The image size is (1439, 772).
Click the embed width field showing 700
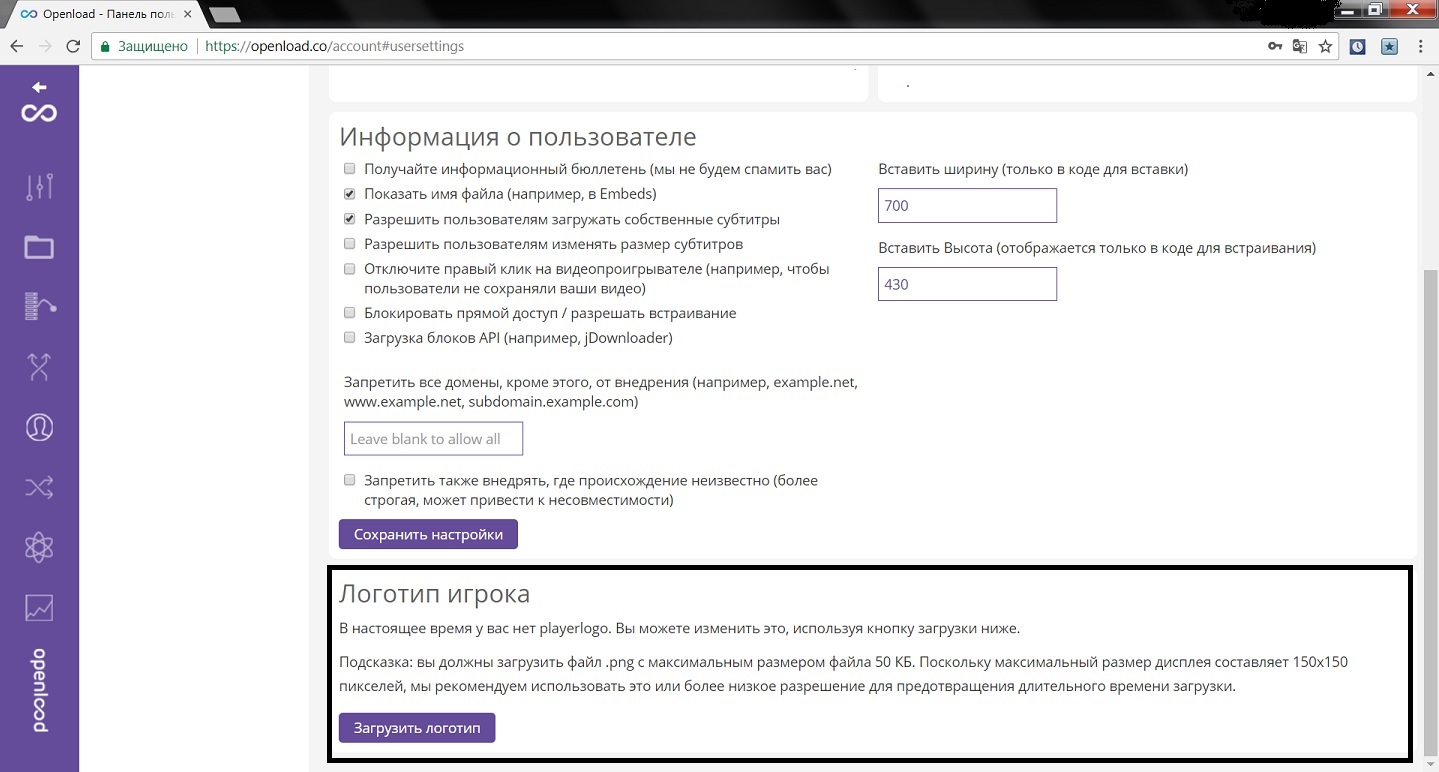[967, 206]
